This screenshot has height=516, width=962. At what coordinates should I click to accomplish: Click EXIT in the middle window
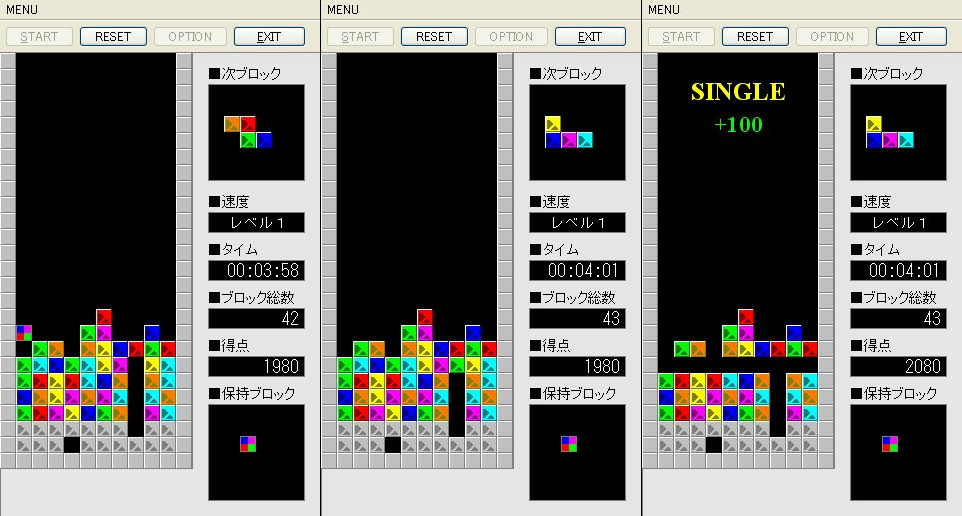coord(590,37)
